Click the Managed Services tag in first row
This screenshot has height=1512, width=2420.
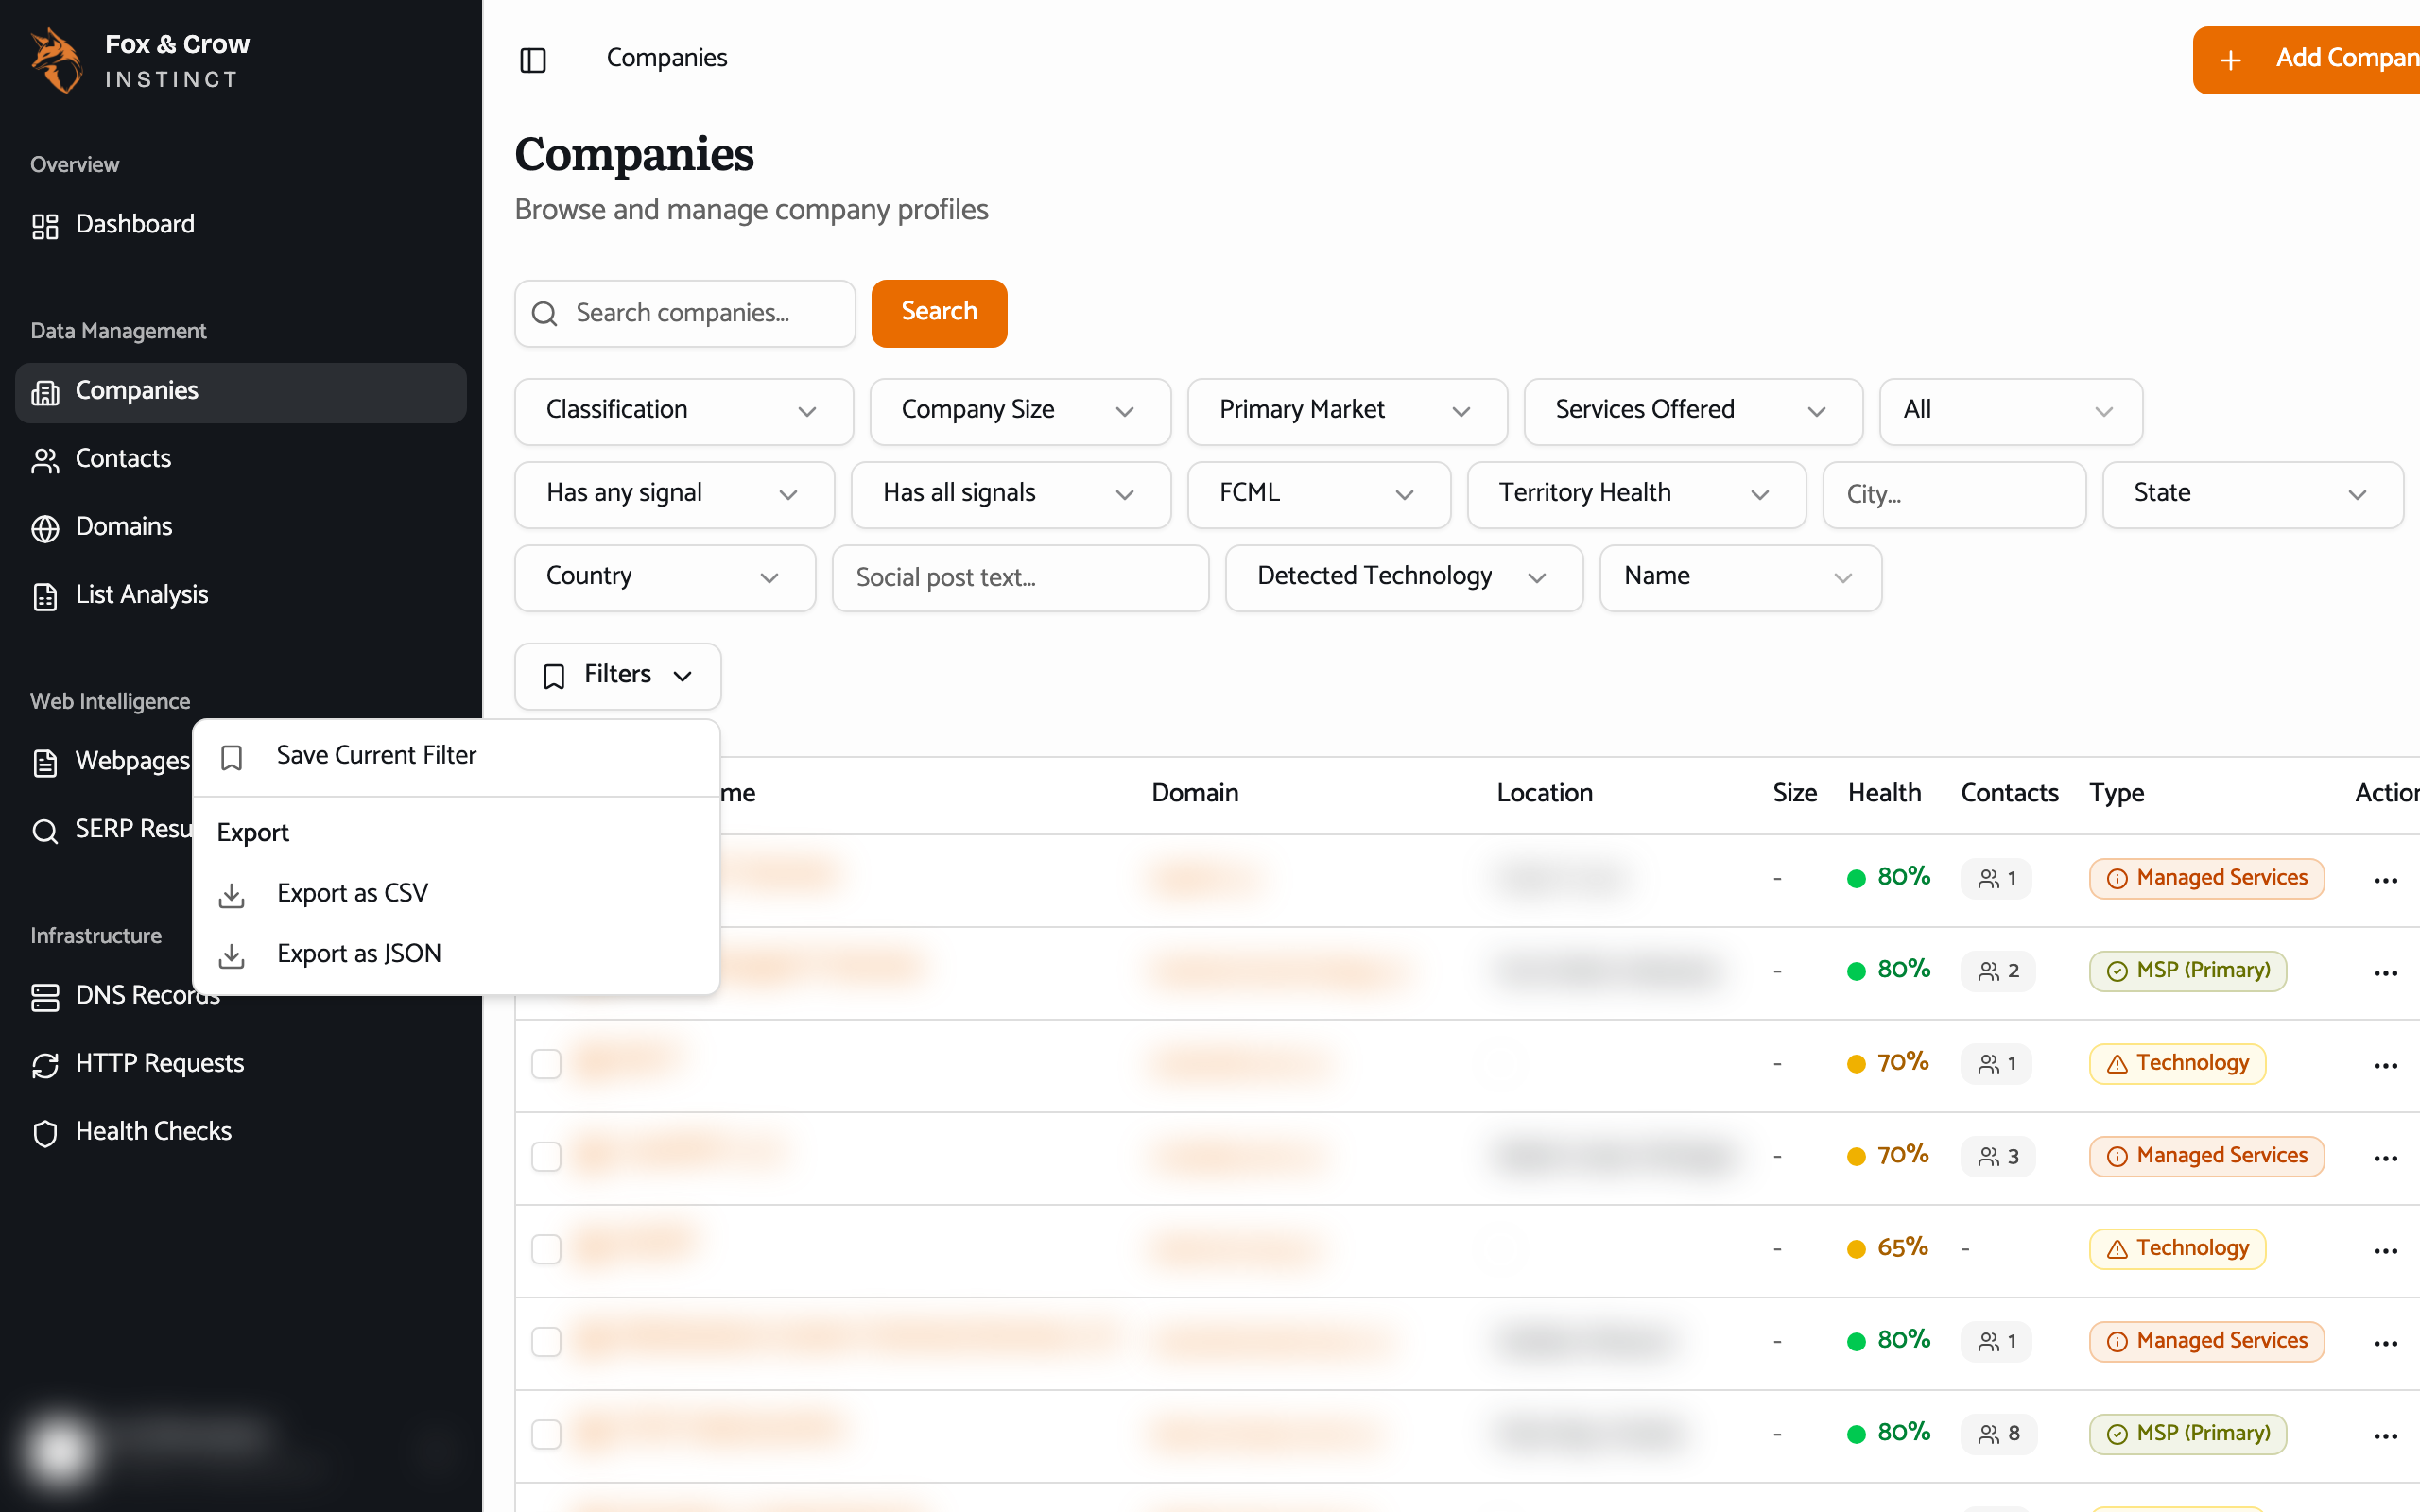(x=2206, y=878)
